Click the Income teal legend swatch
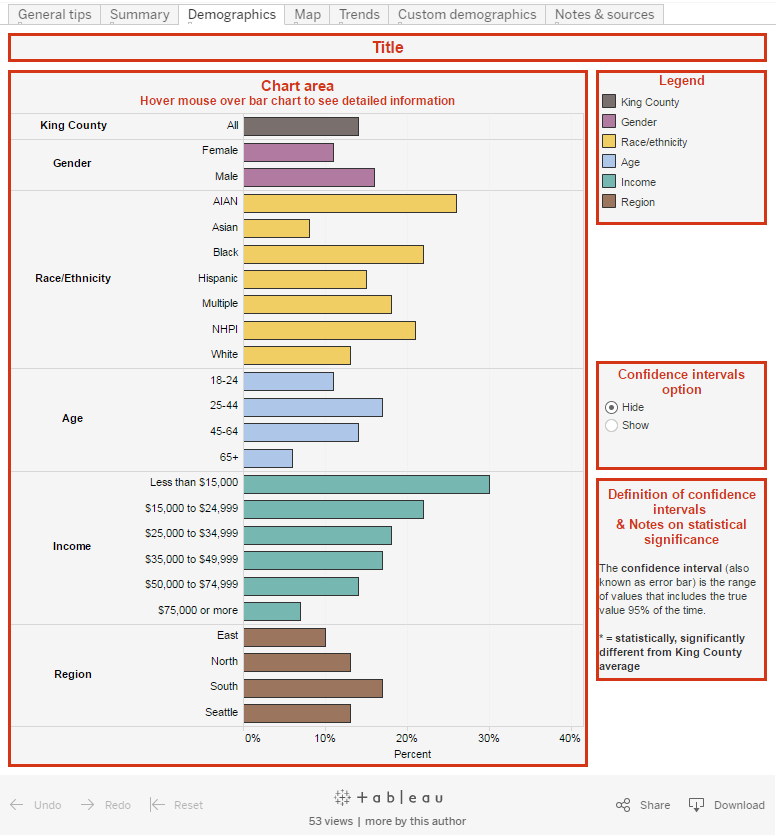Image resolution: width=776 pixels, height=836 pixels. pos(609,182)
